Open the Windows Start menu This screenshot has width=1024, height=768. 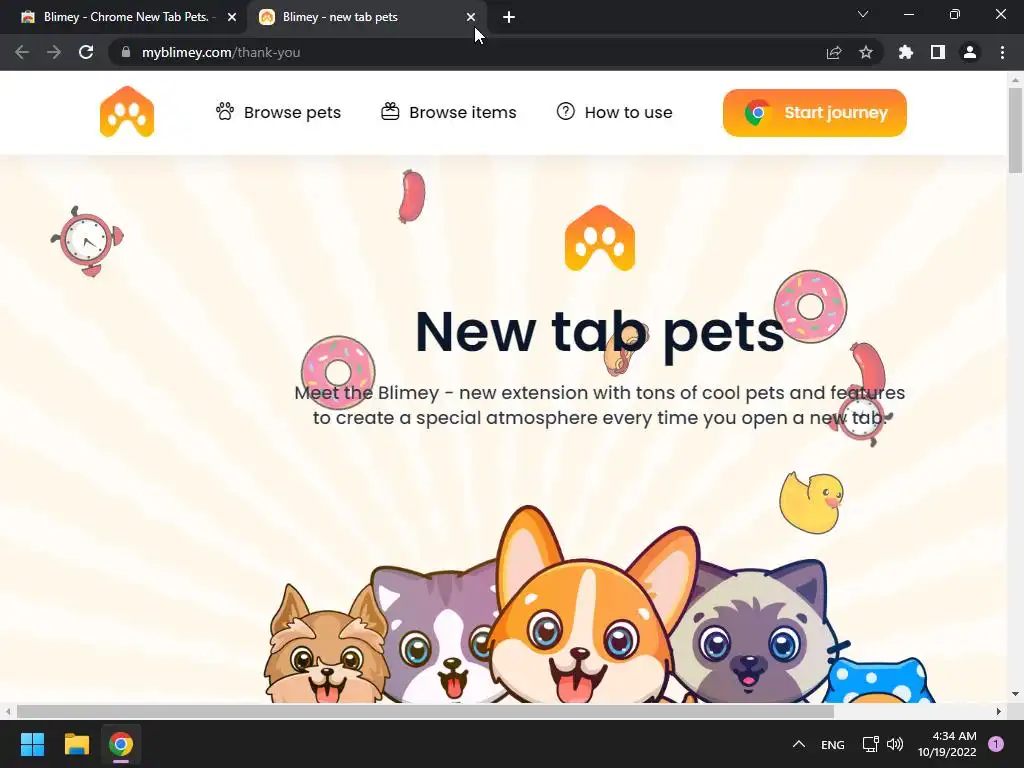pos(32,744)
